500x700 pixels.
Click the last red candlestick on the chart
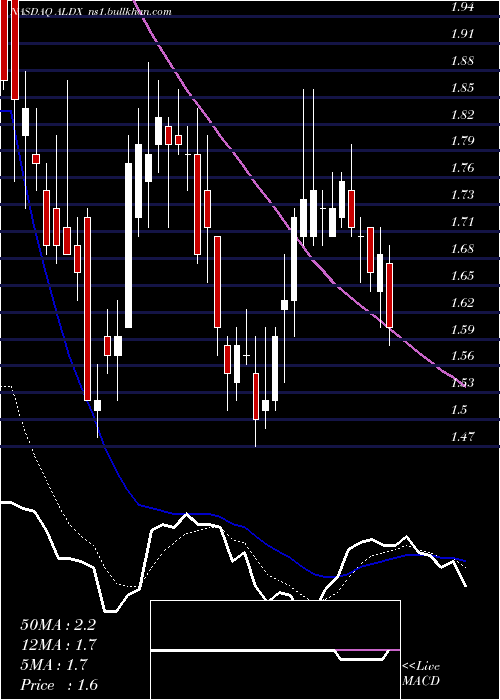(389, 295)
